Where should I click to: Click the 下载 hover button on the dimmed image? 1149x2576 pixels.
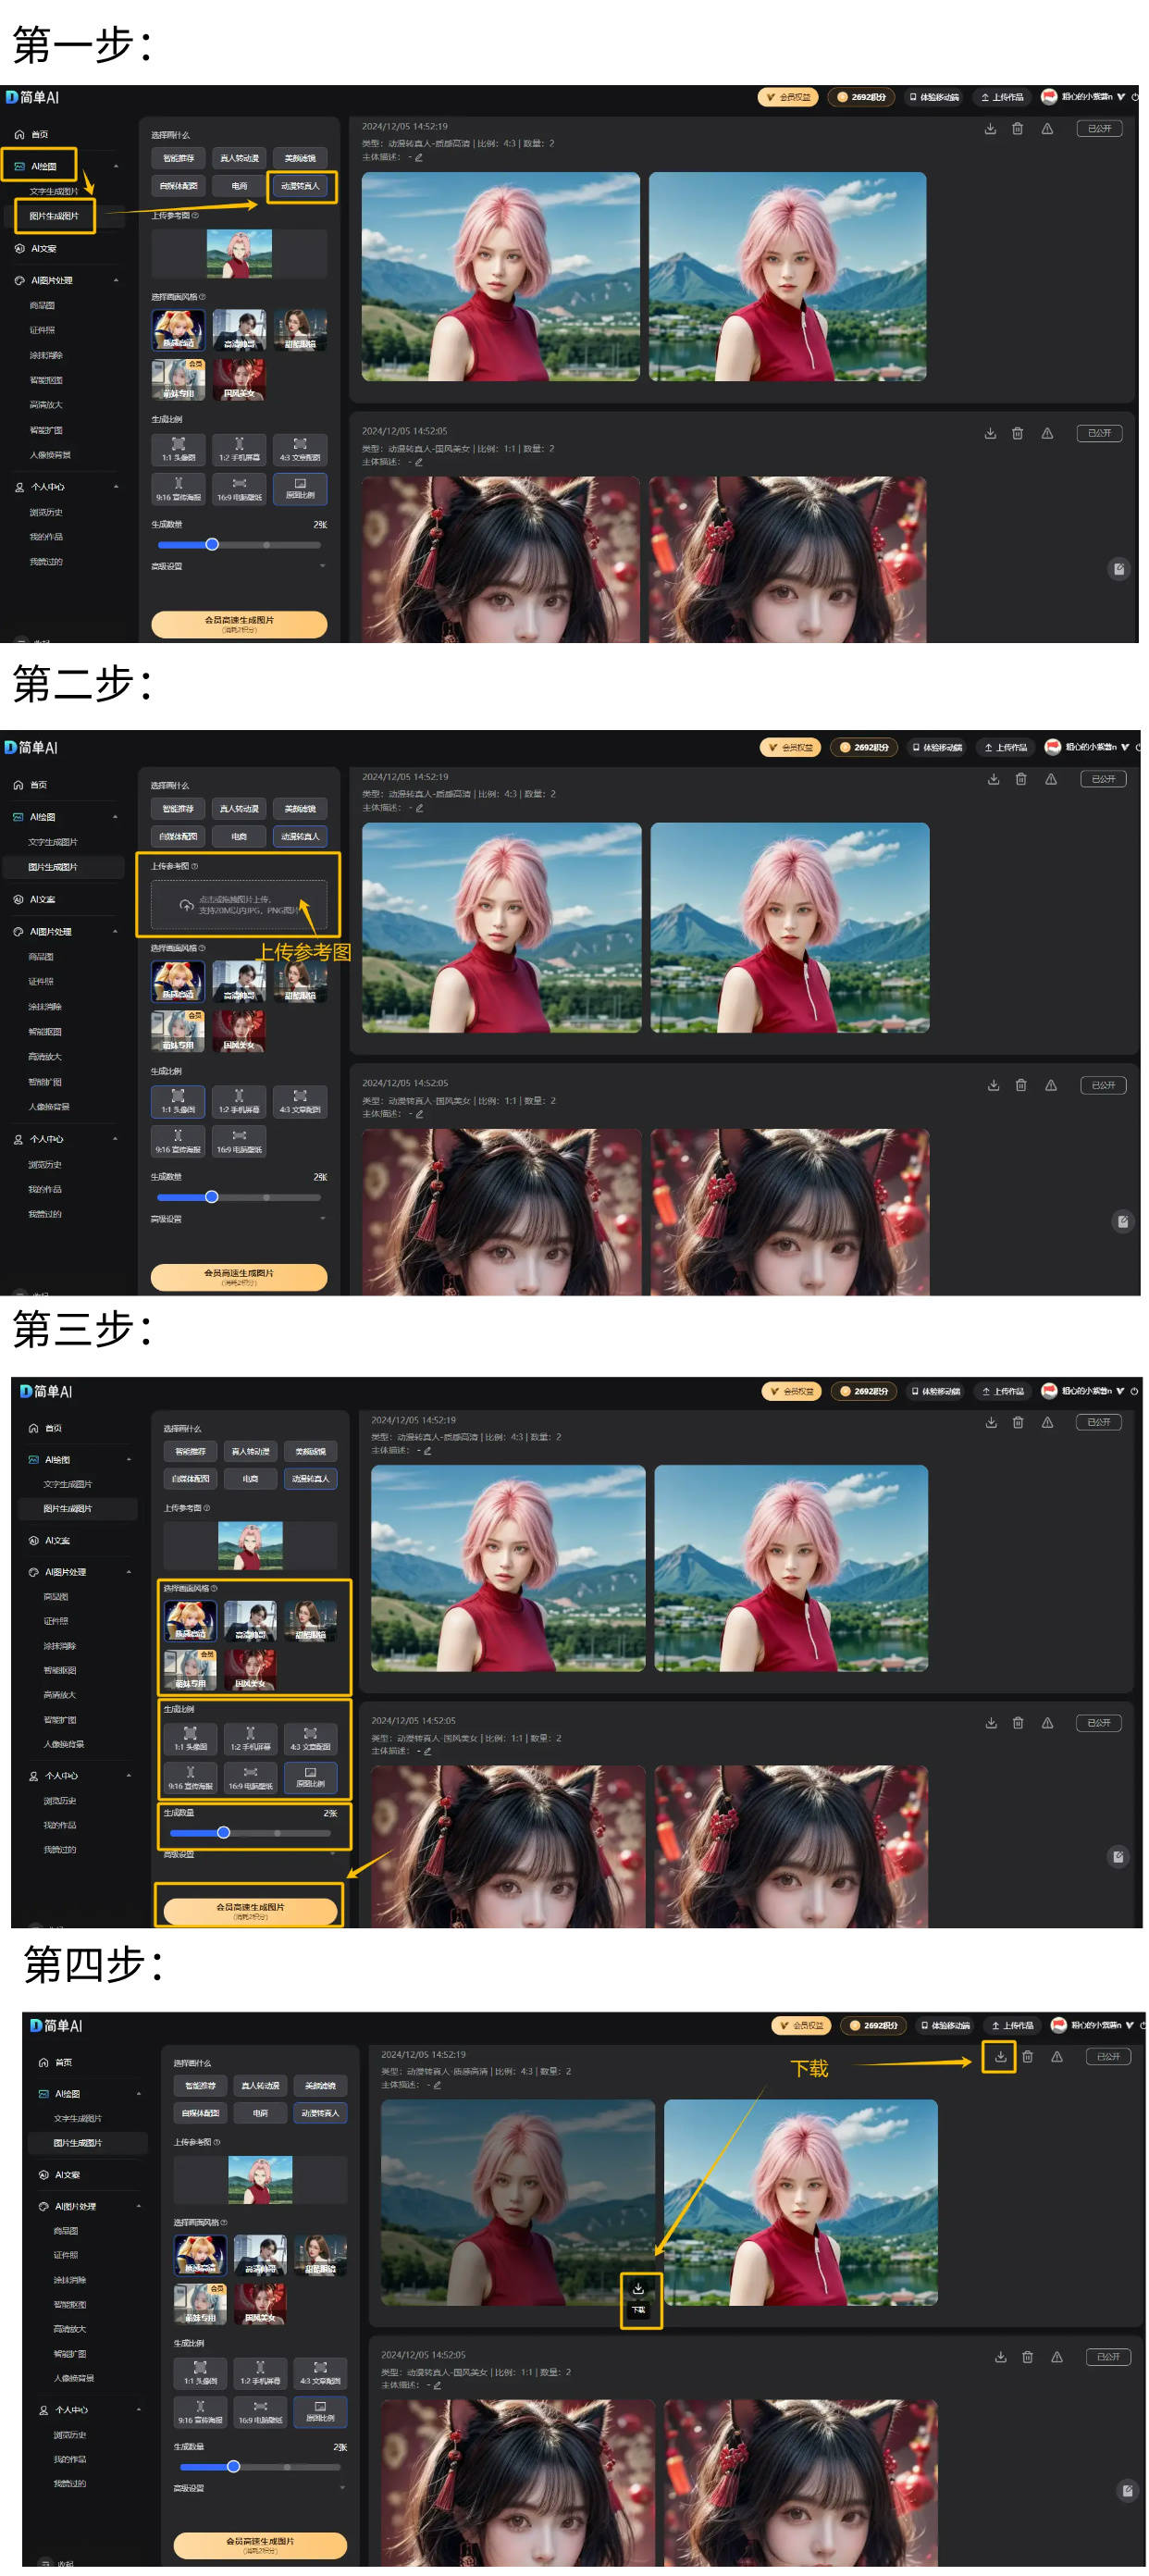(638, 2298)
